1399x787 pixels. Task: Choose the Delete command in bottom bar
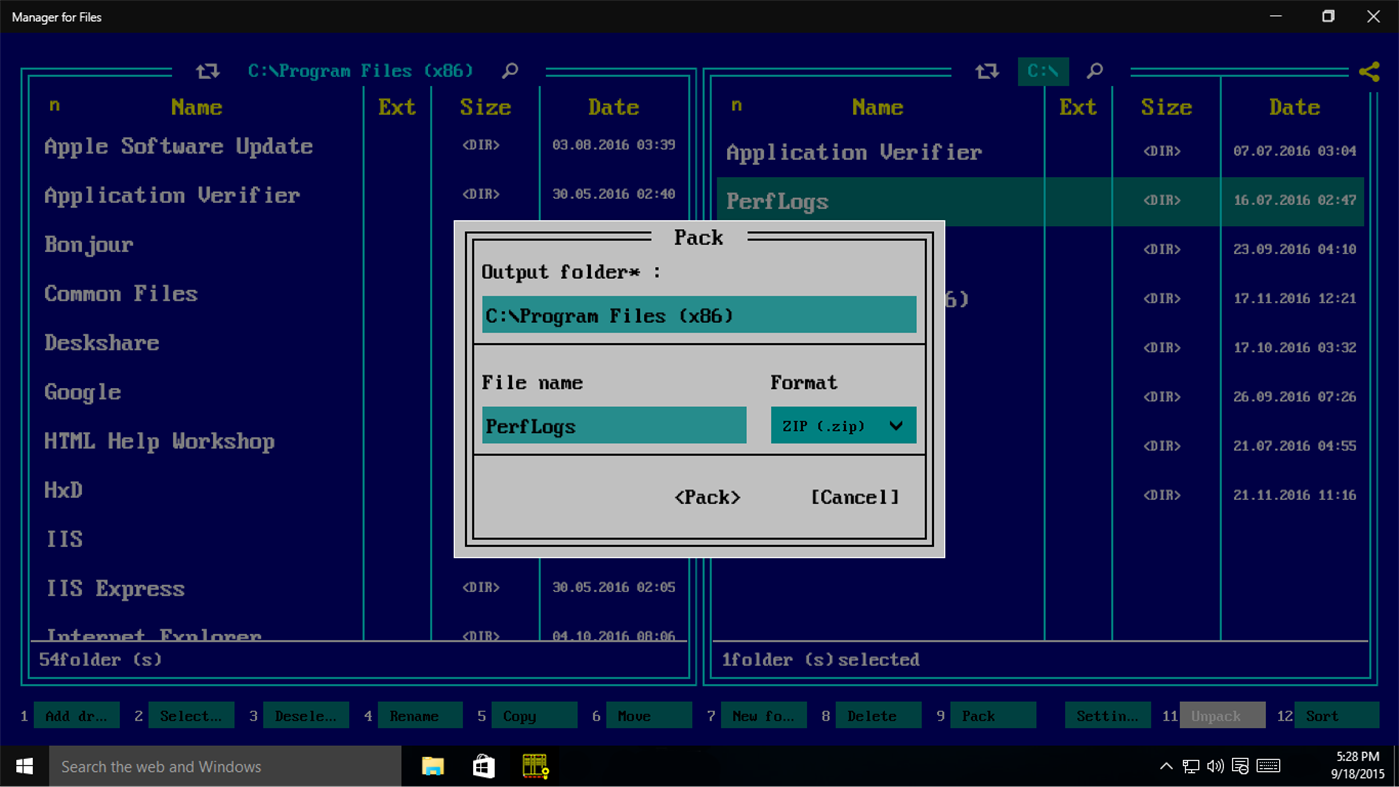click(x=878, y=716)
